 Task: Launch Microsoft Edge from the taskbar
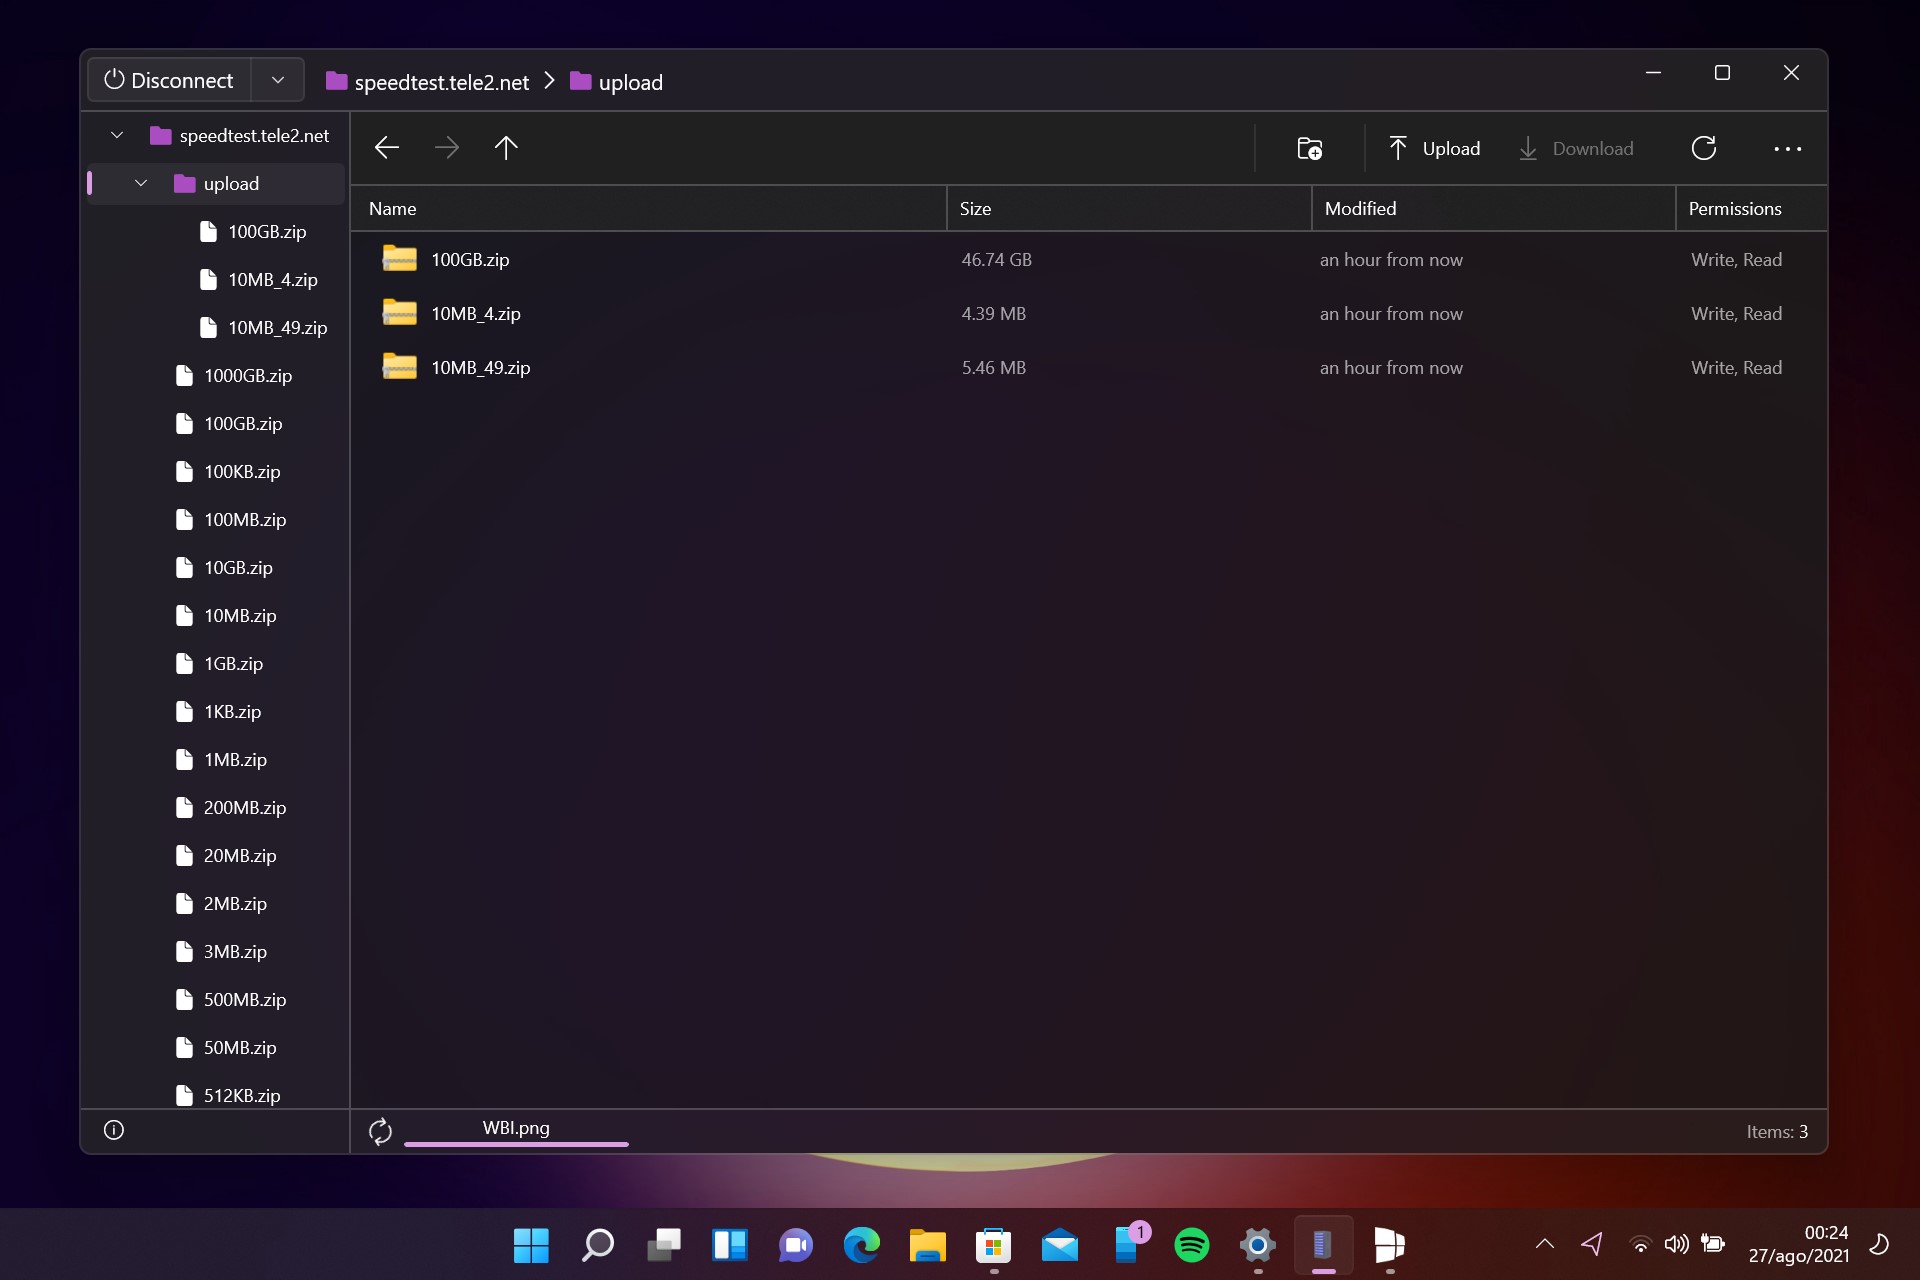click(861, 1245)
